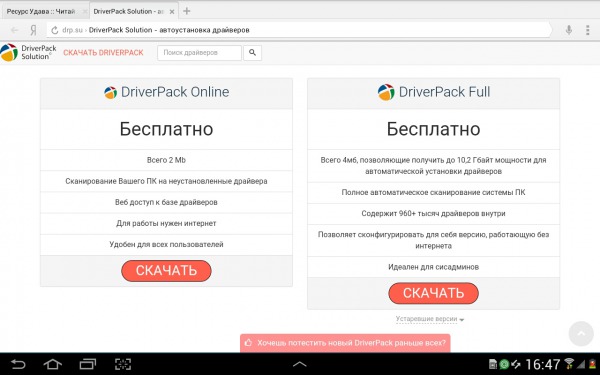Select Сканирование Вашего ПК row
The image size is (600, 375).
coord(166,181)
